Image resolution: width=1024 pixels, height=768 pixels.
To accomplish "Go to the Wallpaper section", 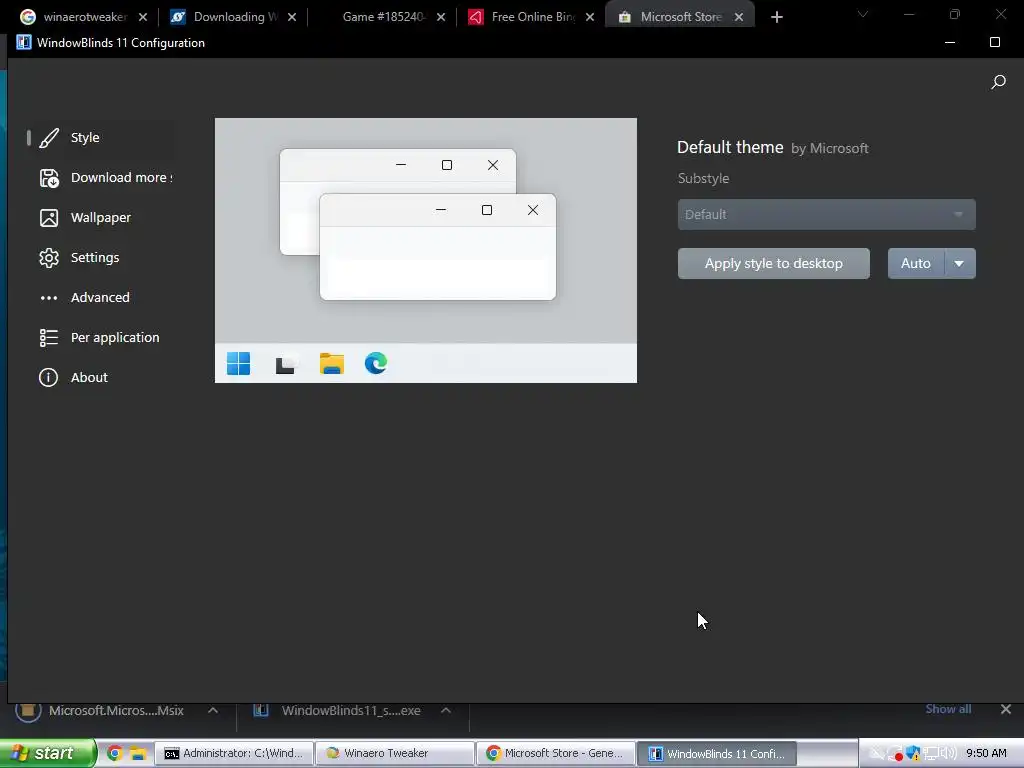I will [x=101, y=217].
